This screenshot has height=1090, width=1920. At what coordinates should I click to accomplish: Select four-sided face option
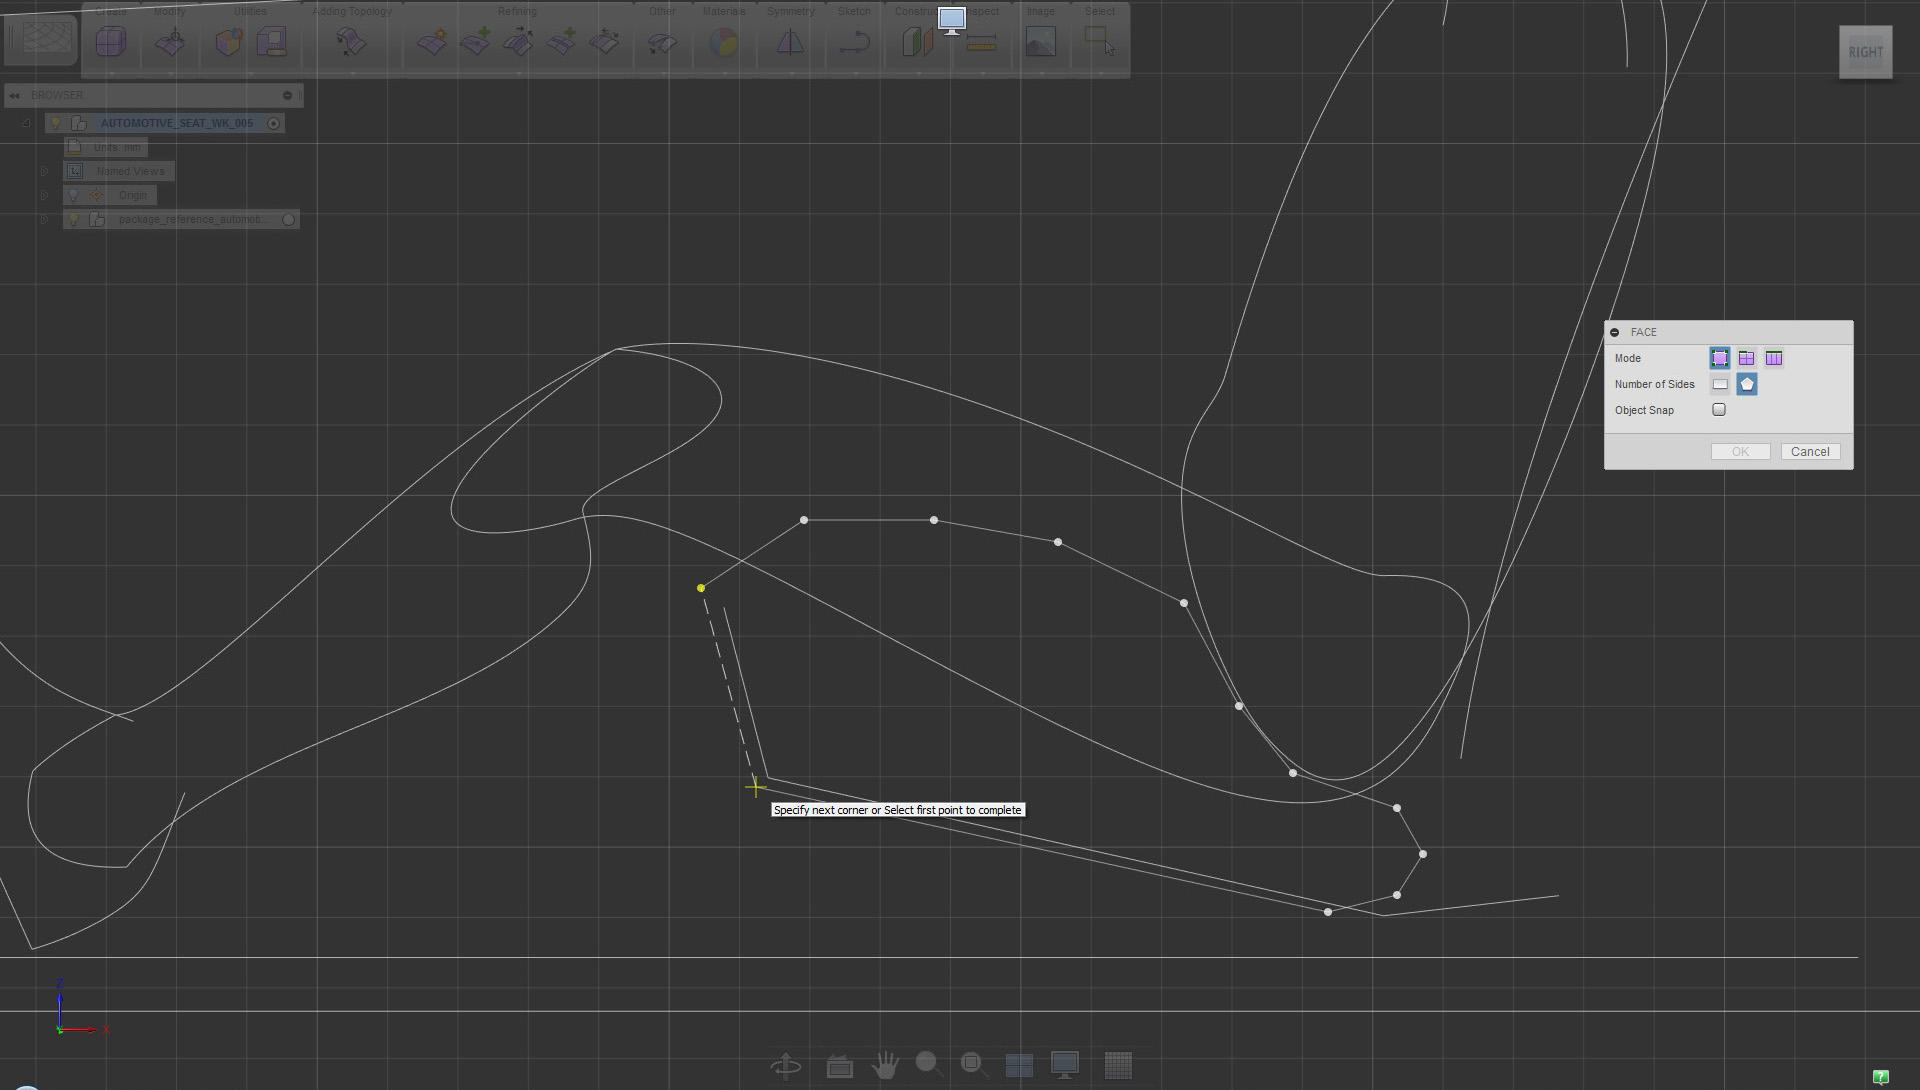click(1720, 384)
